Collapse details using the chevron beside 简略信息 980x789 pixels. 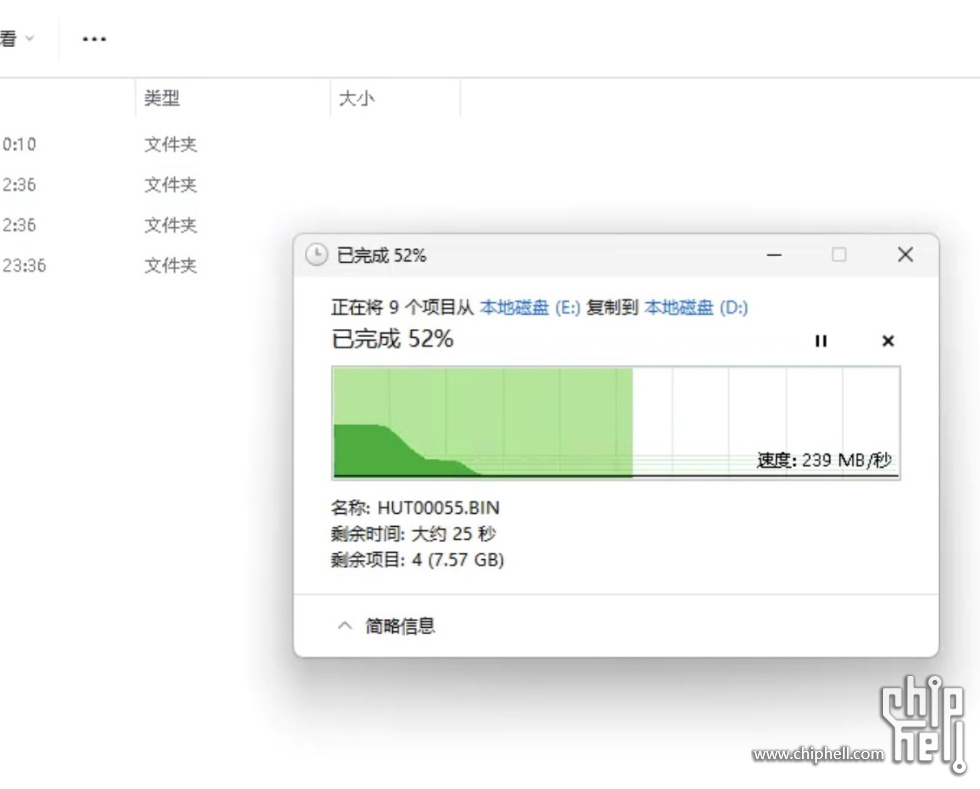point(345,626)
